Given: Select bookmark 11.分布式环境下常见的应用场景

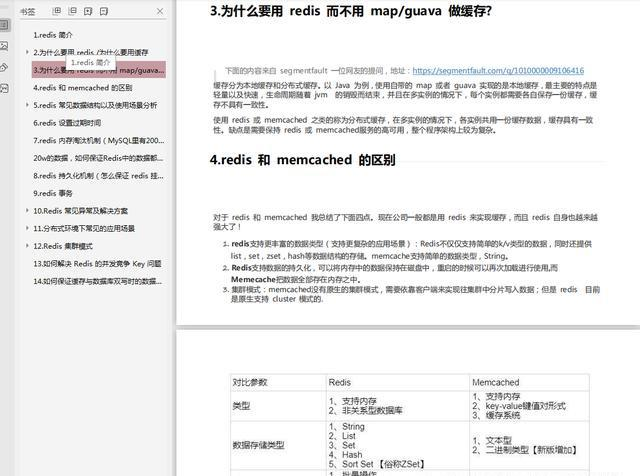Looking at the screenshot, I should click(84, 228).
